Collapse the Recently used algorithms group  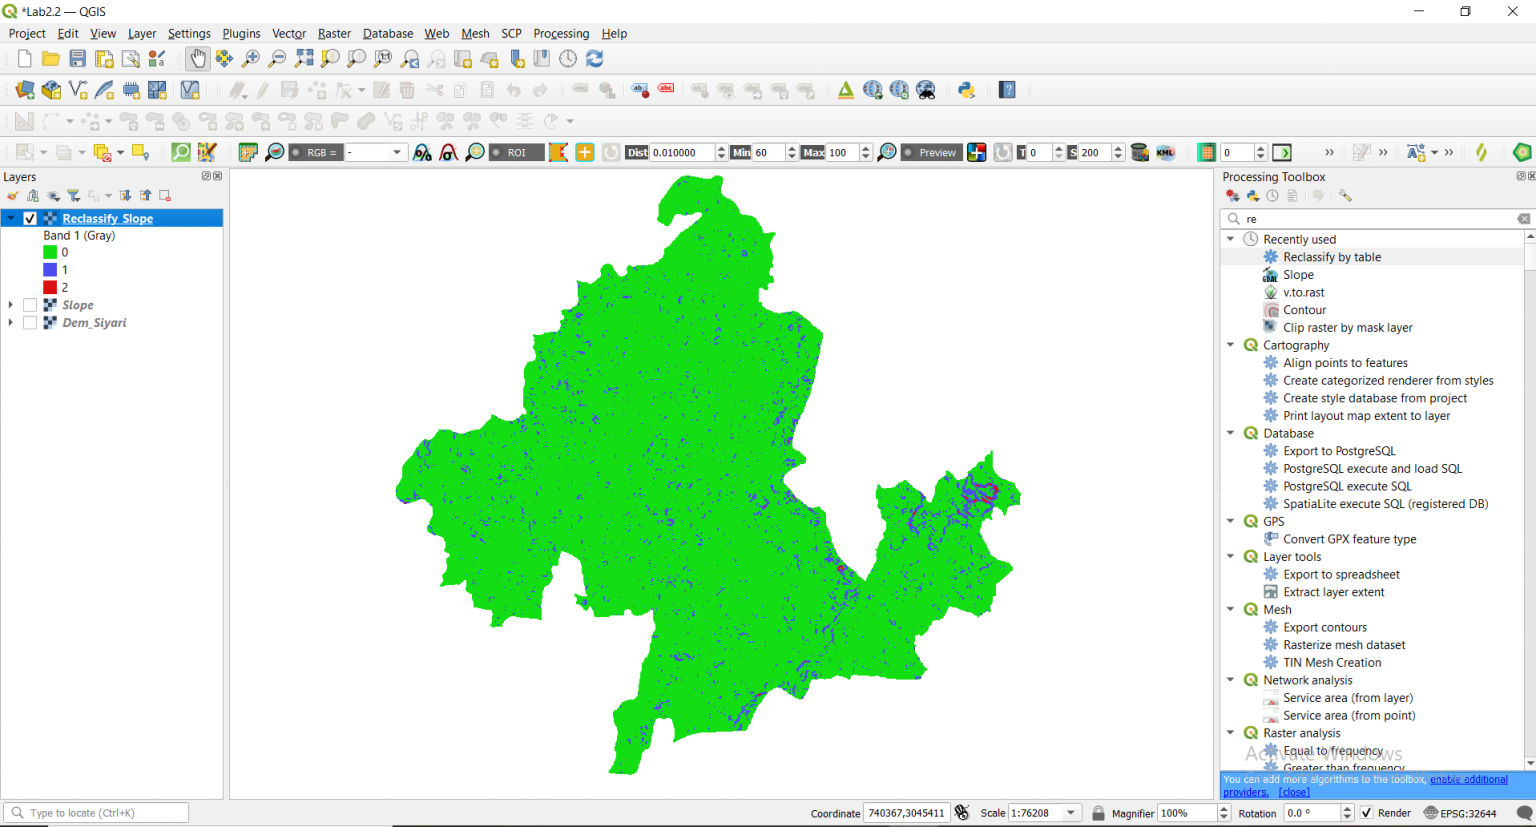[1231, 239]
